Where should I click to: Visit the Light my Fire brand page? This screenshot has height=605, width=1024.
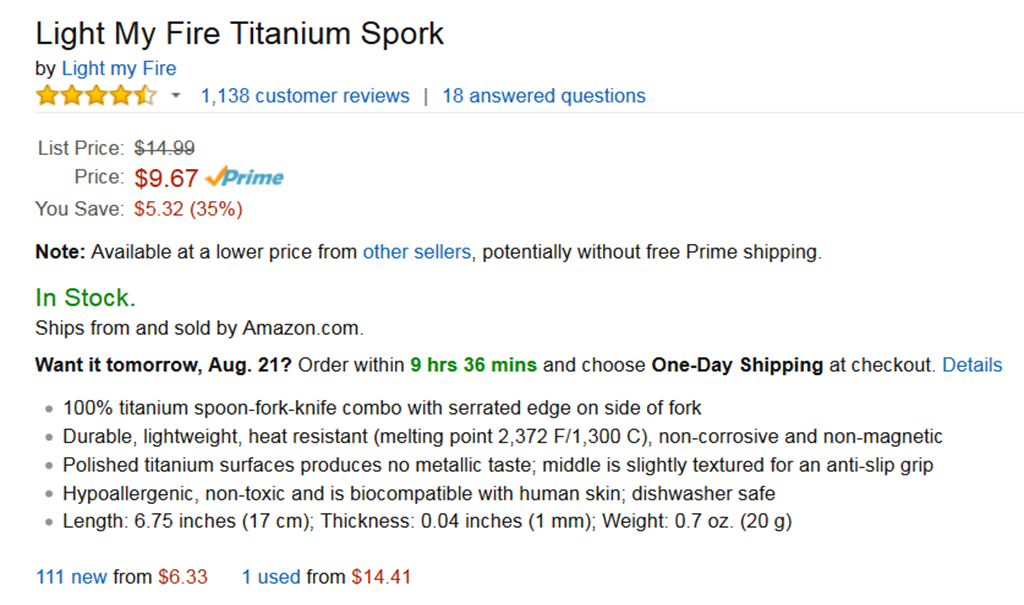click(x=119, y=68)
